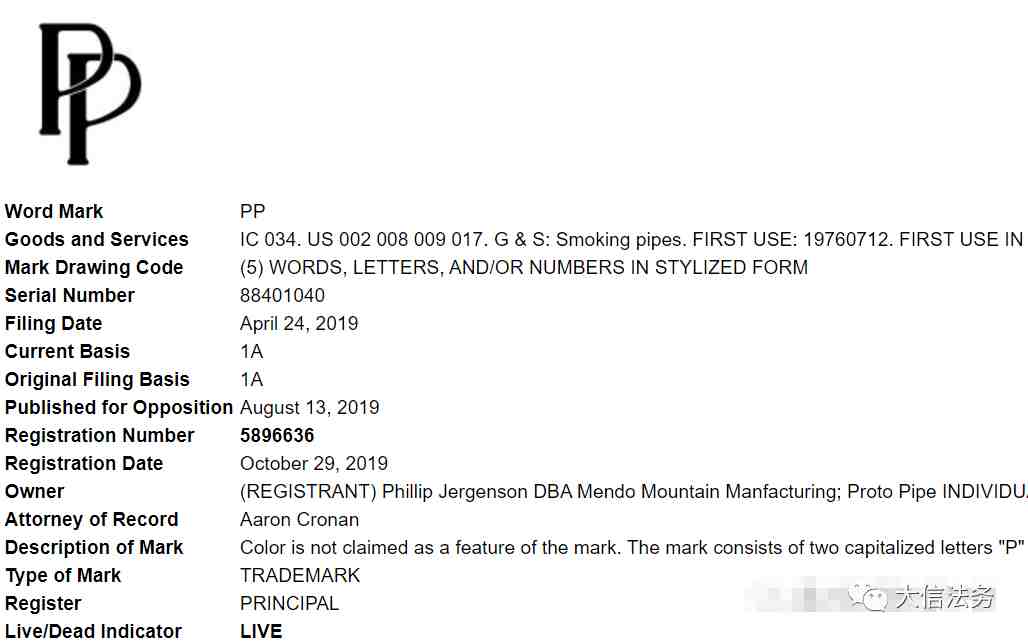Click the filing date April 24, 2019
Screen dimensions: 1028x642
click(299, 323)
